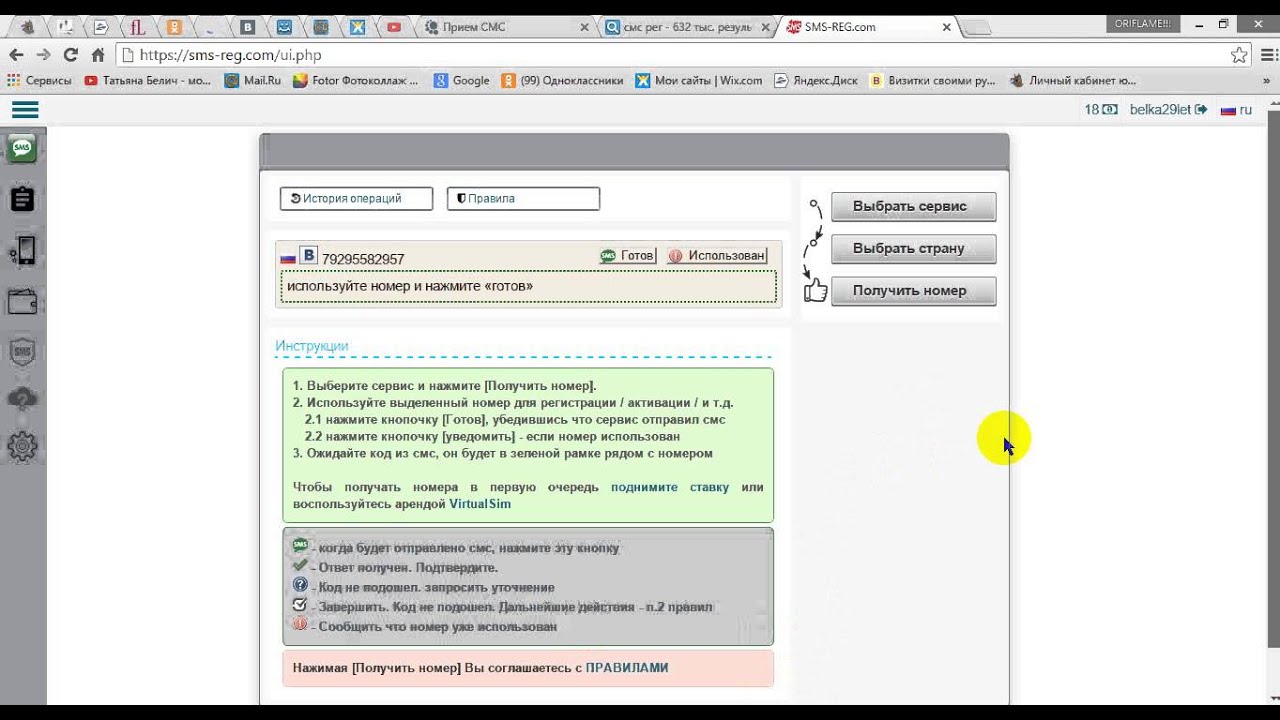Select the smartphone icon in the sidebar
Screen dimensions: 1280x720
[x=22, y=250]
